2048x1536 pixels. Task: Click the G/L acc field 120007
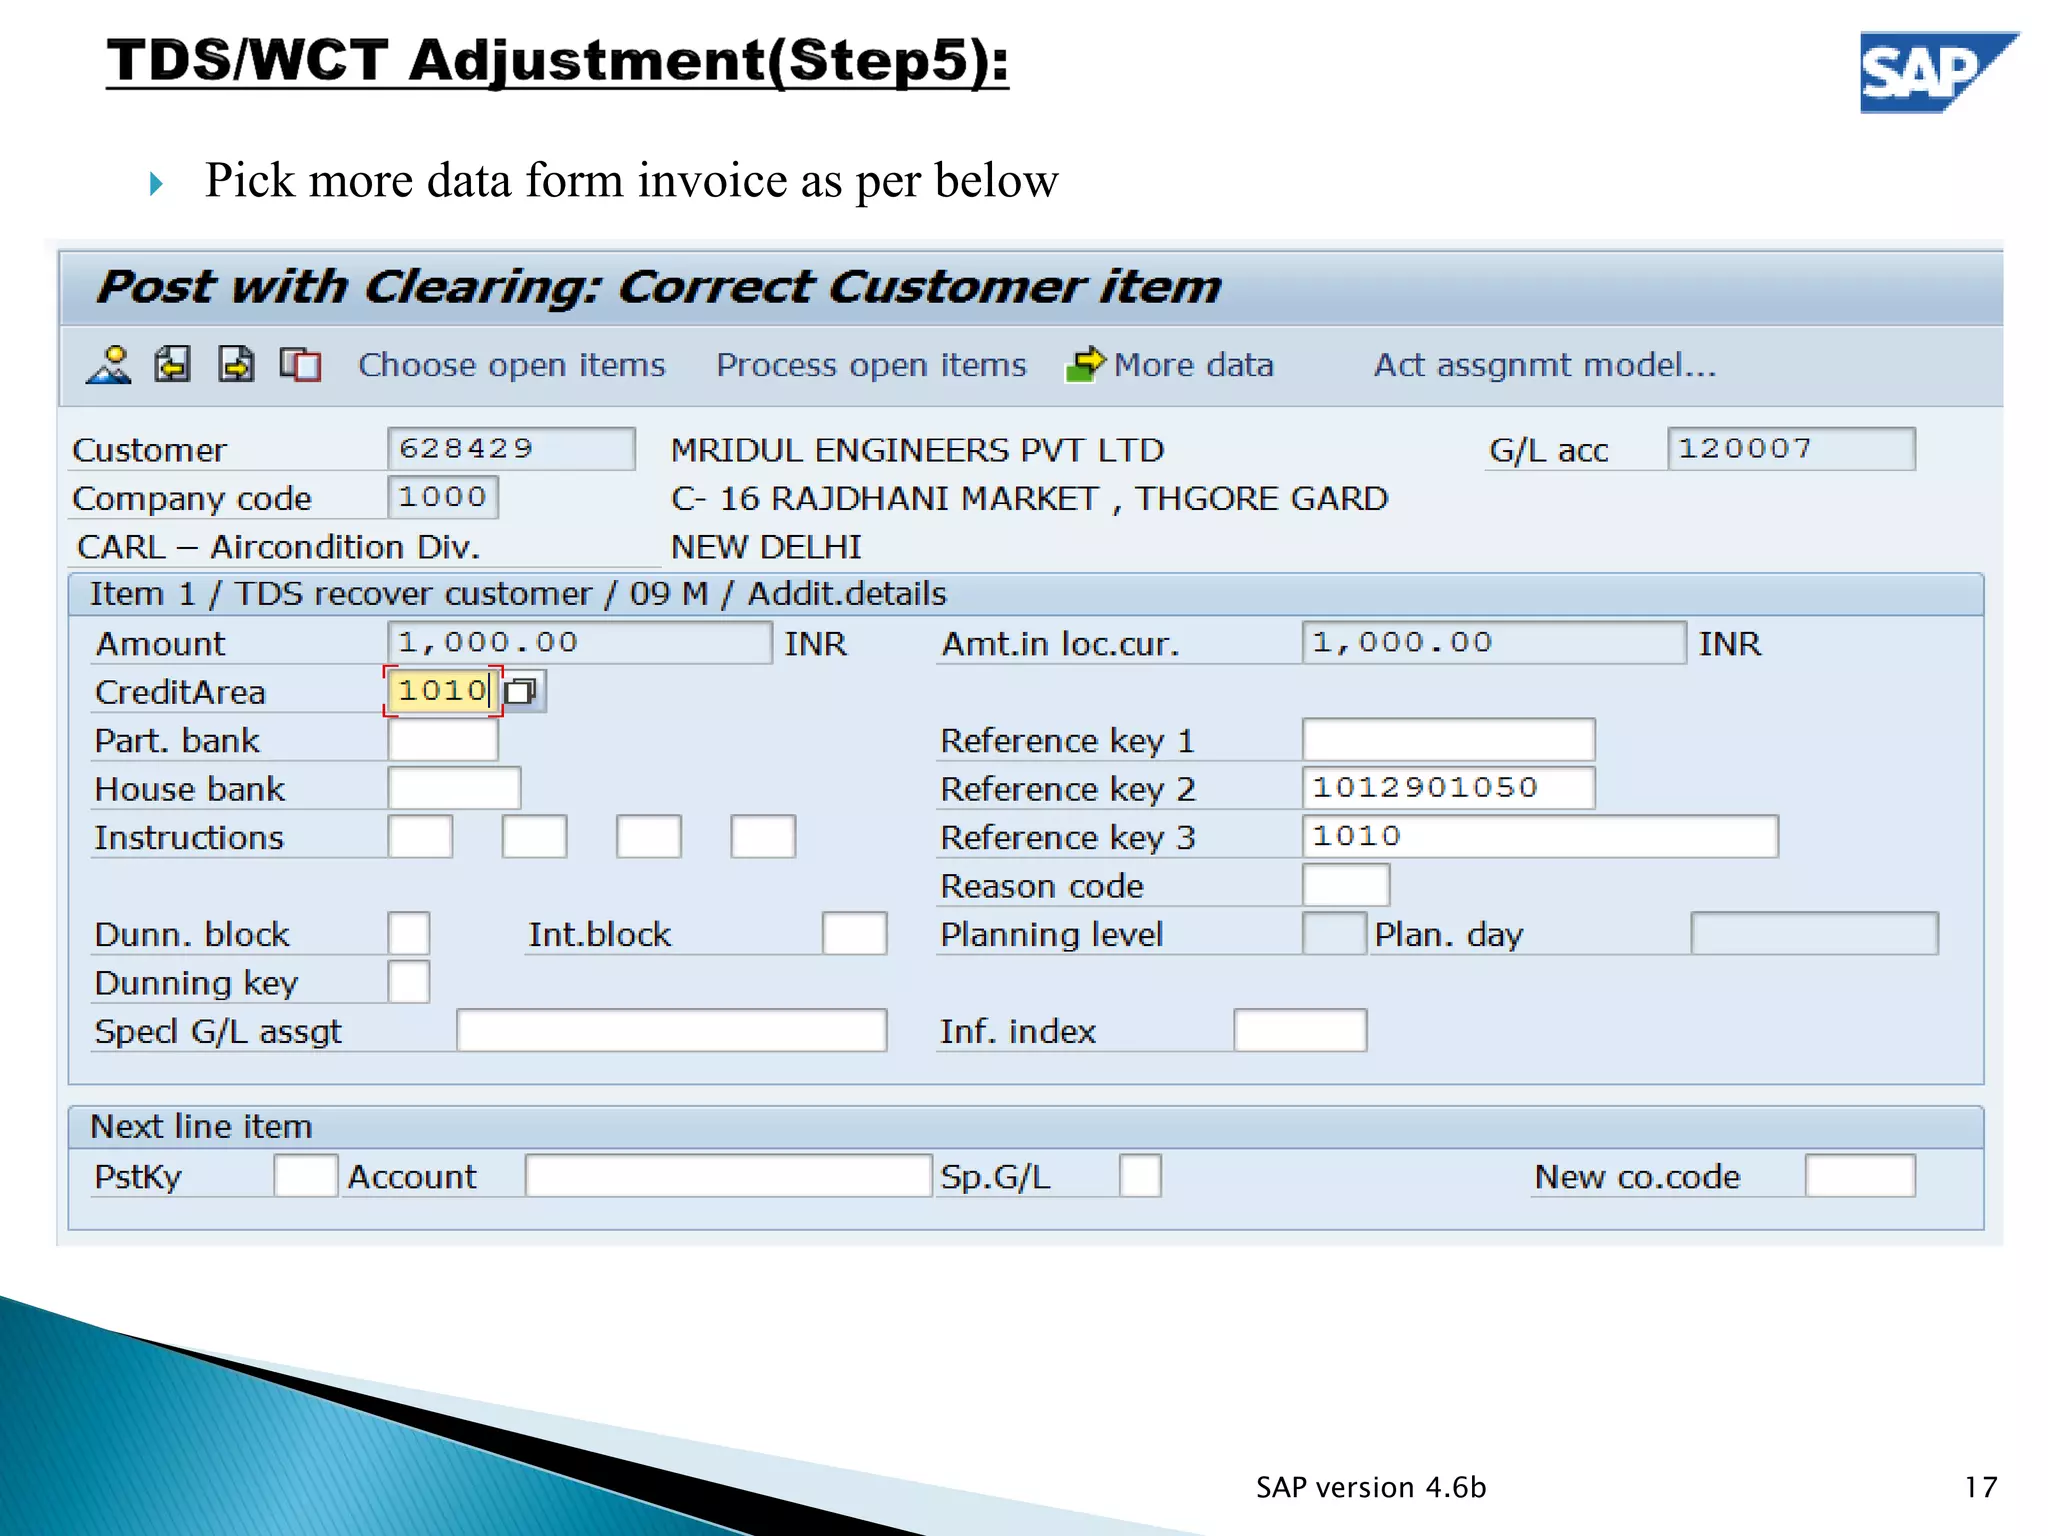1791,448
